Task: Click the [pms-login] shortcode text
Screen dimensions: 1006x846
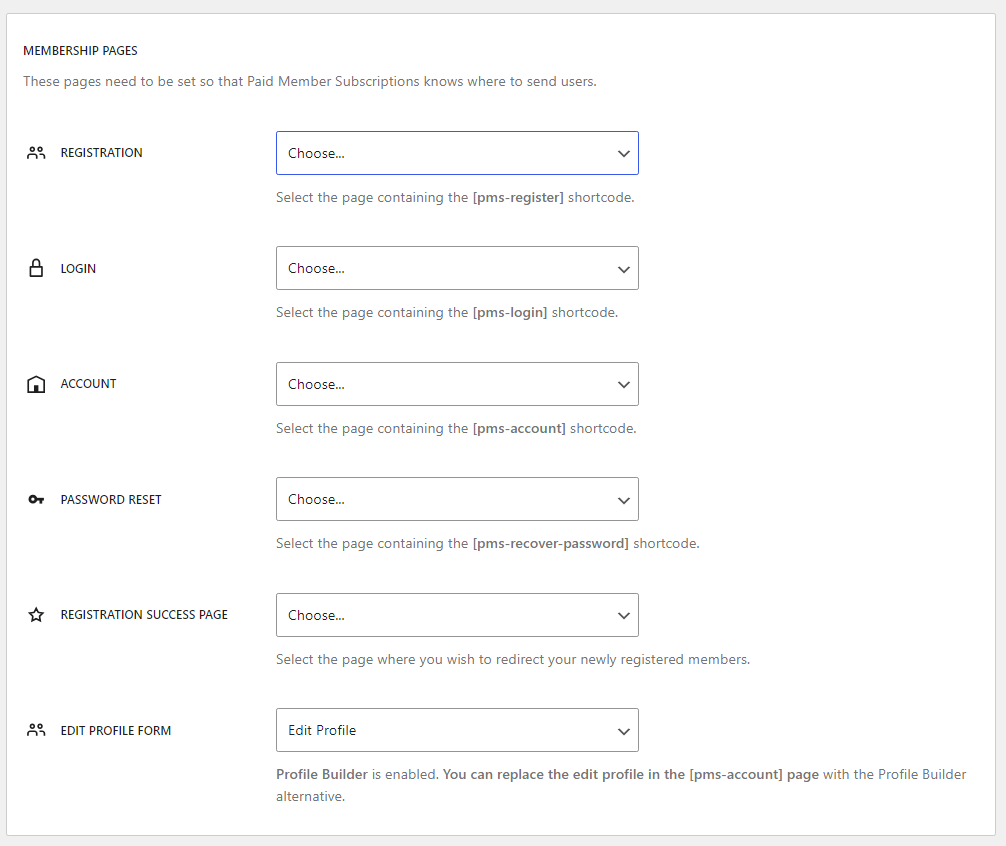Action: [510, 312]
